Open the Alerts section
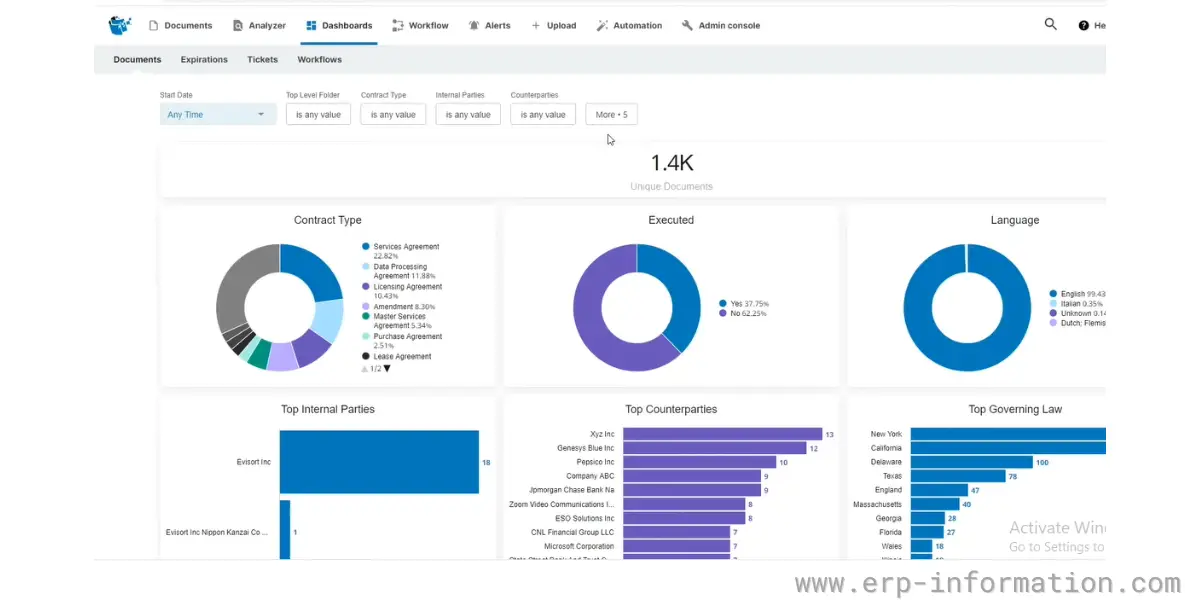 tap(489, 25)
